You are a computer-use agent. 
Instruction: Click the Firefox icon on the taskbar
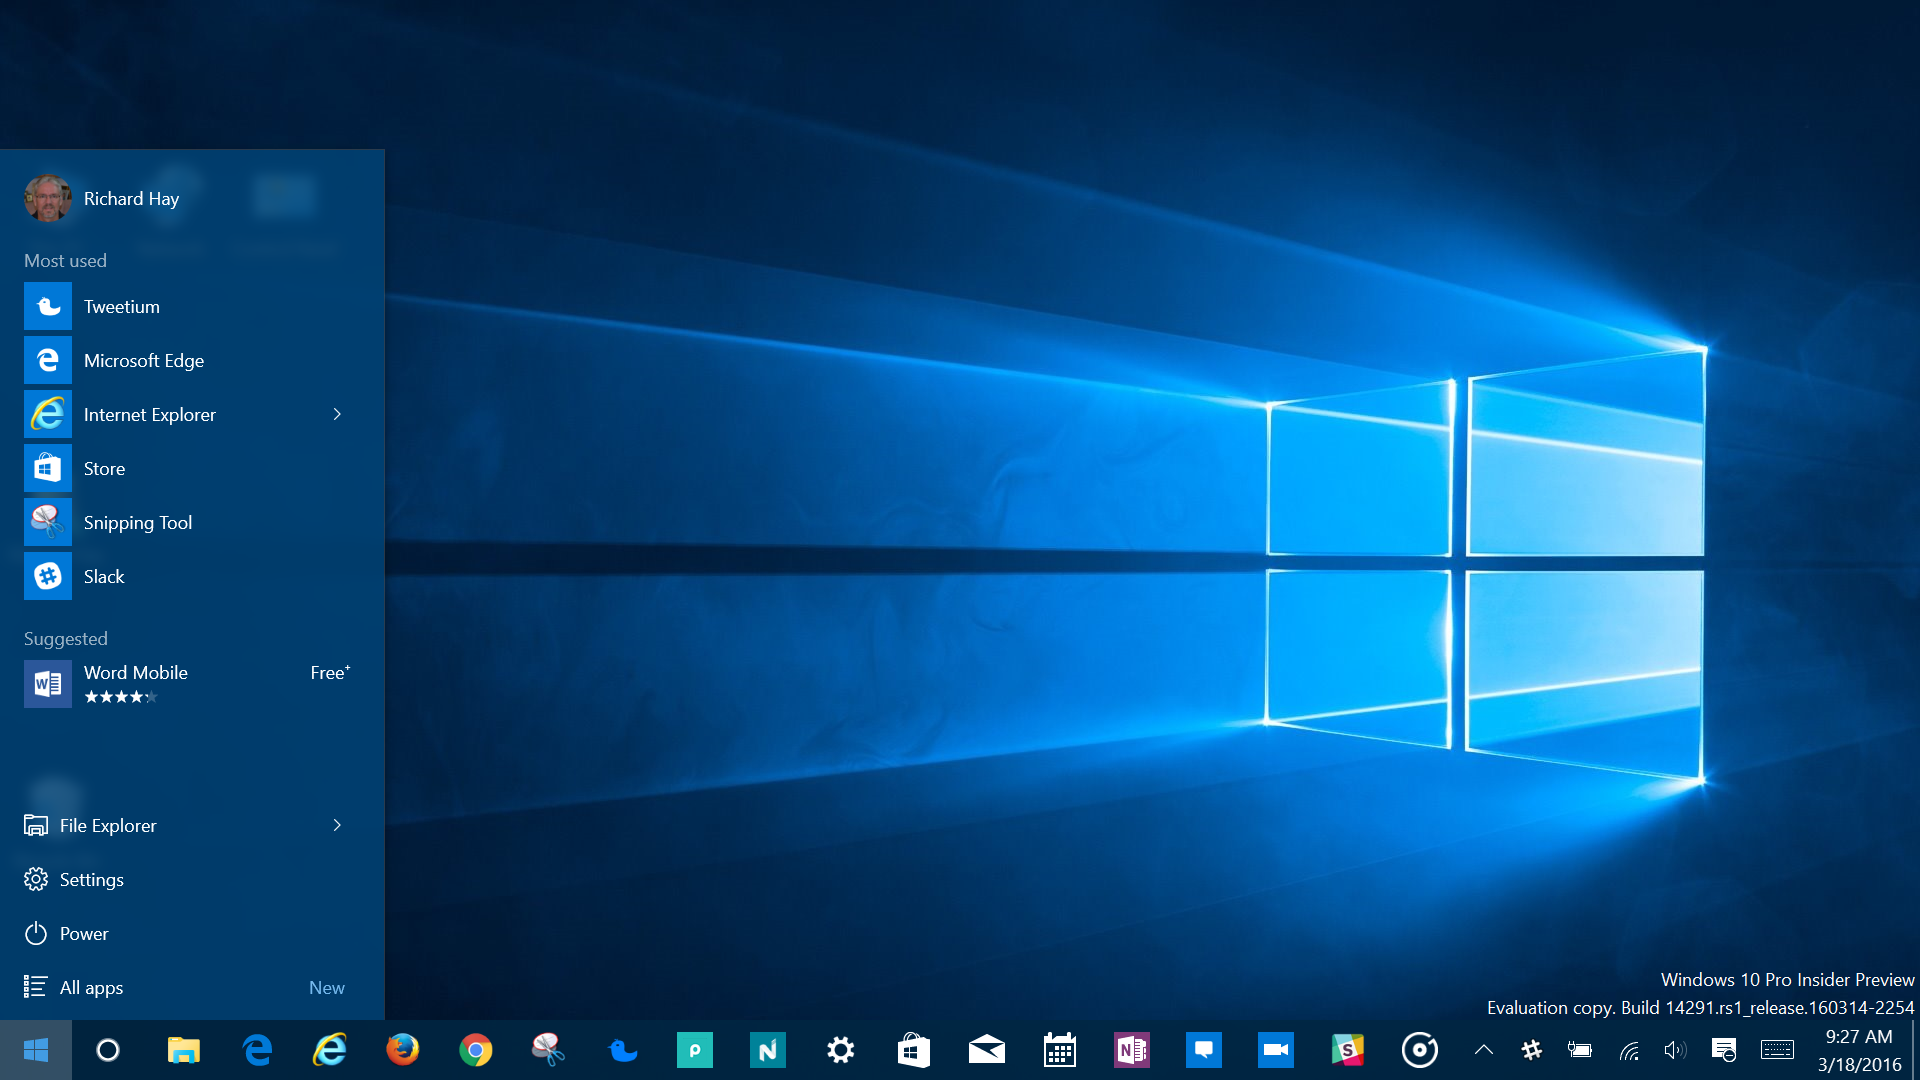(x=402, y=1050)
